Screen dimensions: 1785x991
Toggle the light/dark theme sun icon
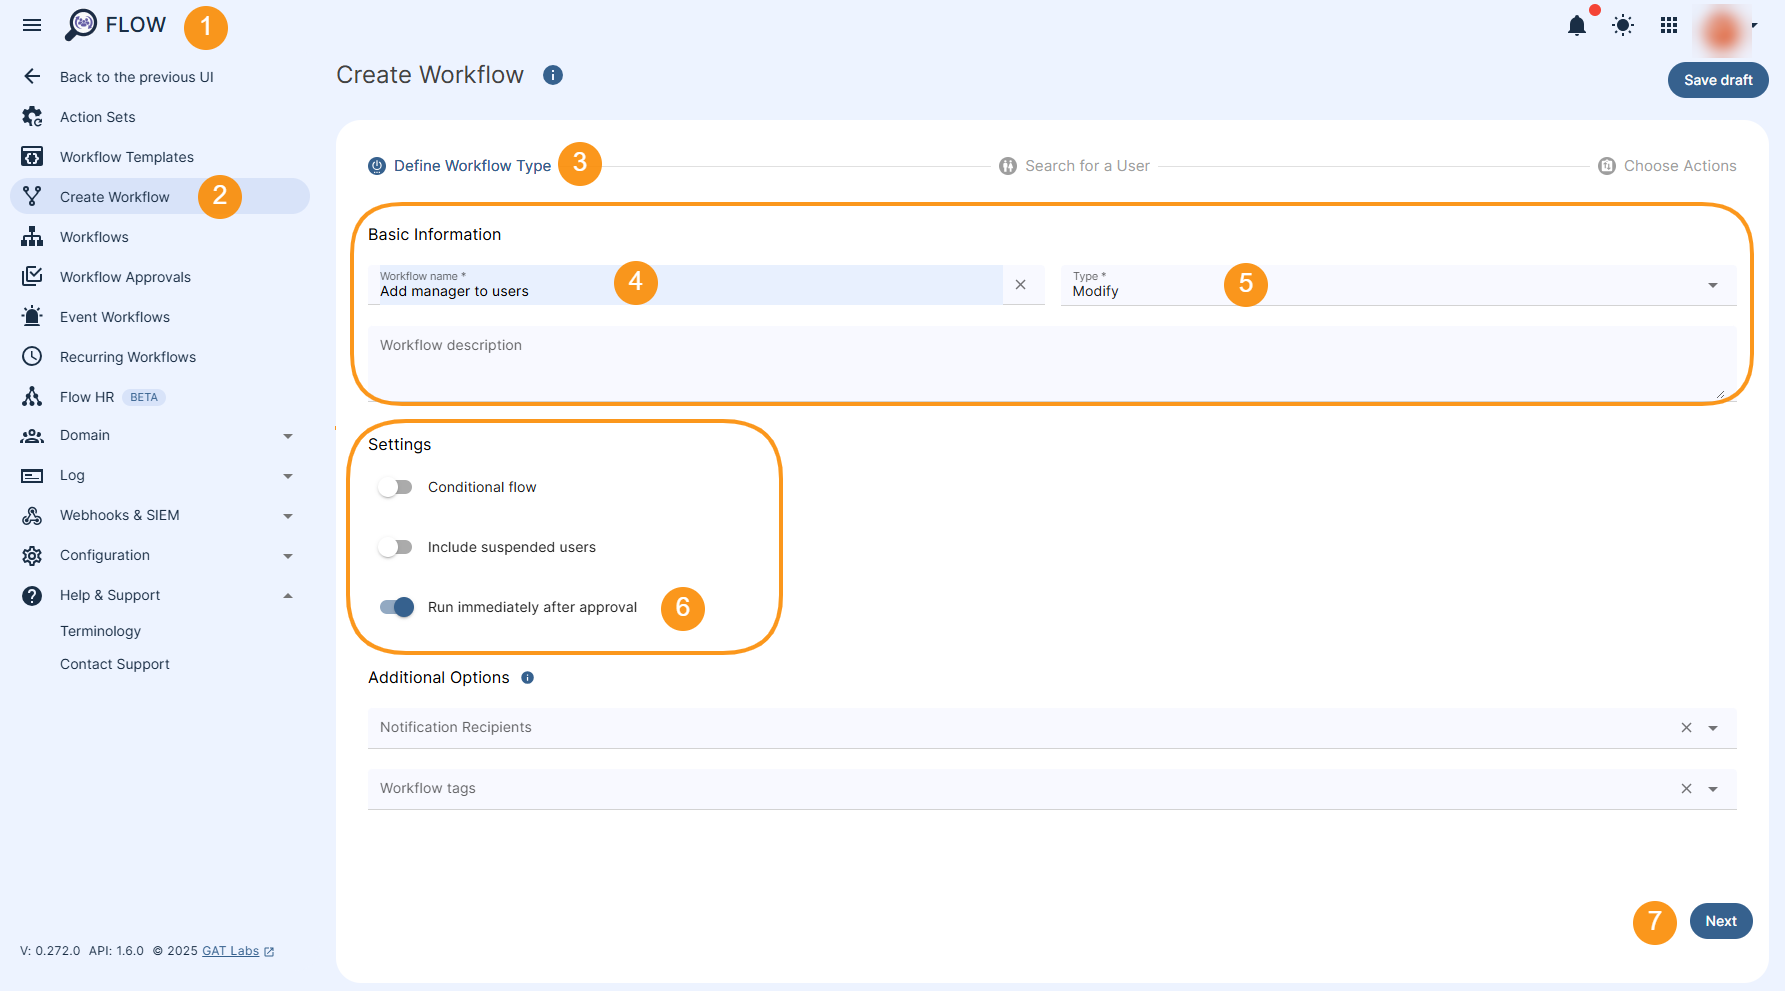point(1622,25)
